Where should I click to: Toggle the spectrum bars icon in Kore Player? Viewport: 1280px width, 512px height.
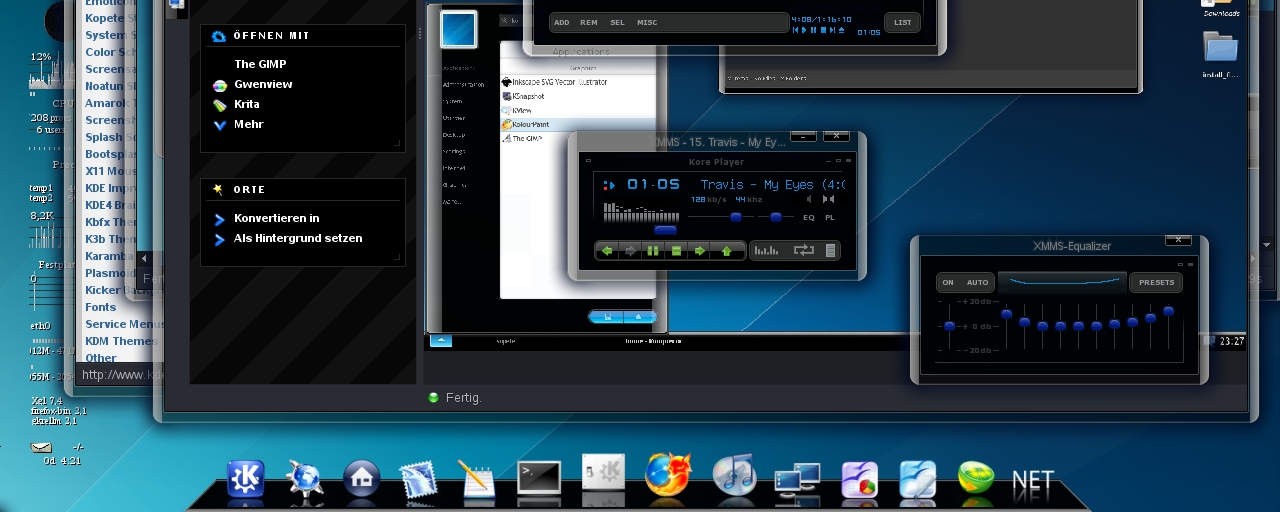(x=766, y=251)
